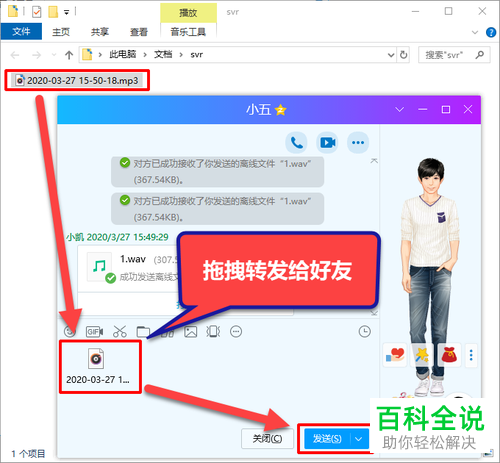Click the 关闭(C) button
The width and height of the screenshot is (500, 463).
(267, 439)
